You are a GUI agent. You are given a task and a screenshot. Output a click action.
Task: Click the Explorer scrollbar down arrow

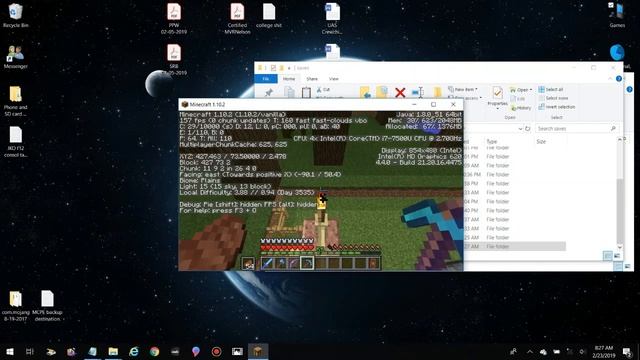click(x=620, y=247)
